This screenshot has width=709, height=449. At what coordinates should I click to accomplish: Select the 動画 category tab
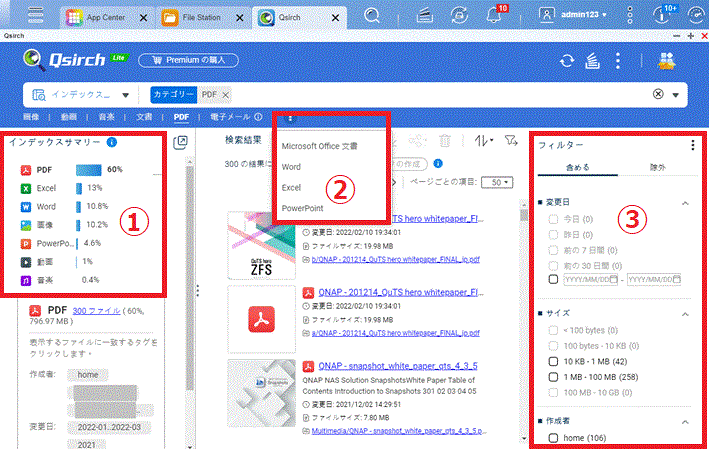coord(69,117)
